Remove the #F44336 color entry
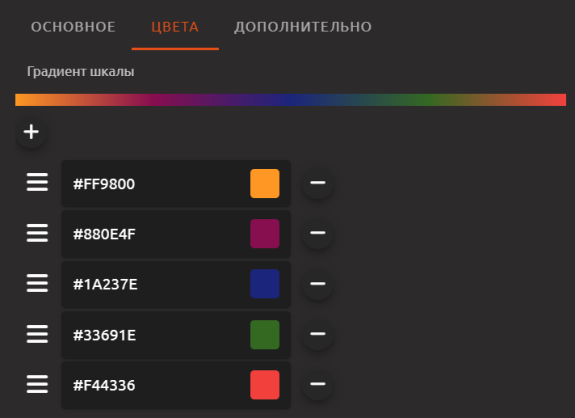This screenshot has height=418, width=575. tap(318, 384)
